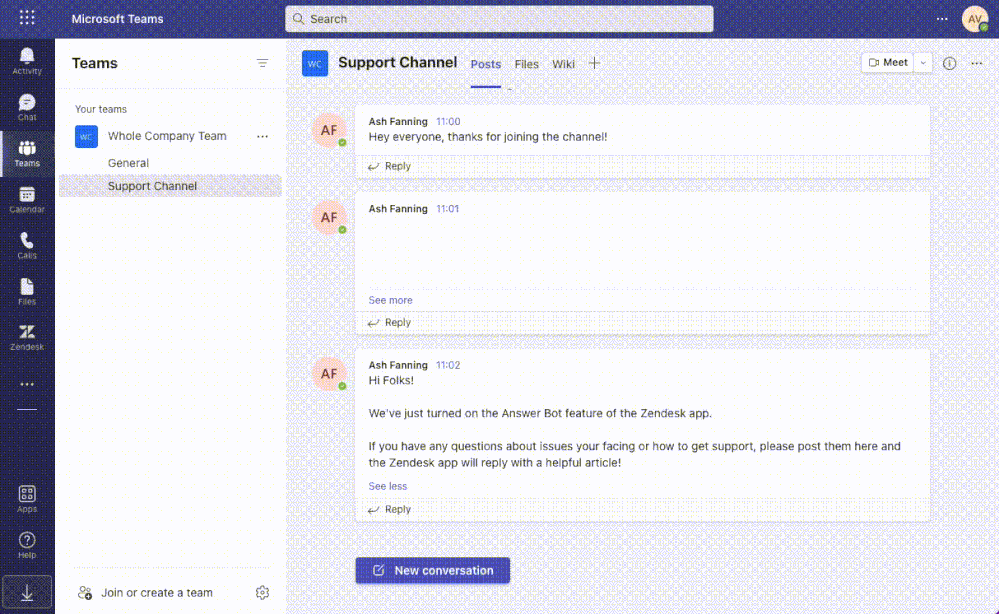Click the 11:00 timestamp
Viewport: 999px width, 614px height.
(448, 122)
